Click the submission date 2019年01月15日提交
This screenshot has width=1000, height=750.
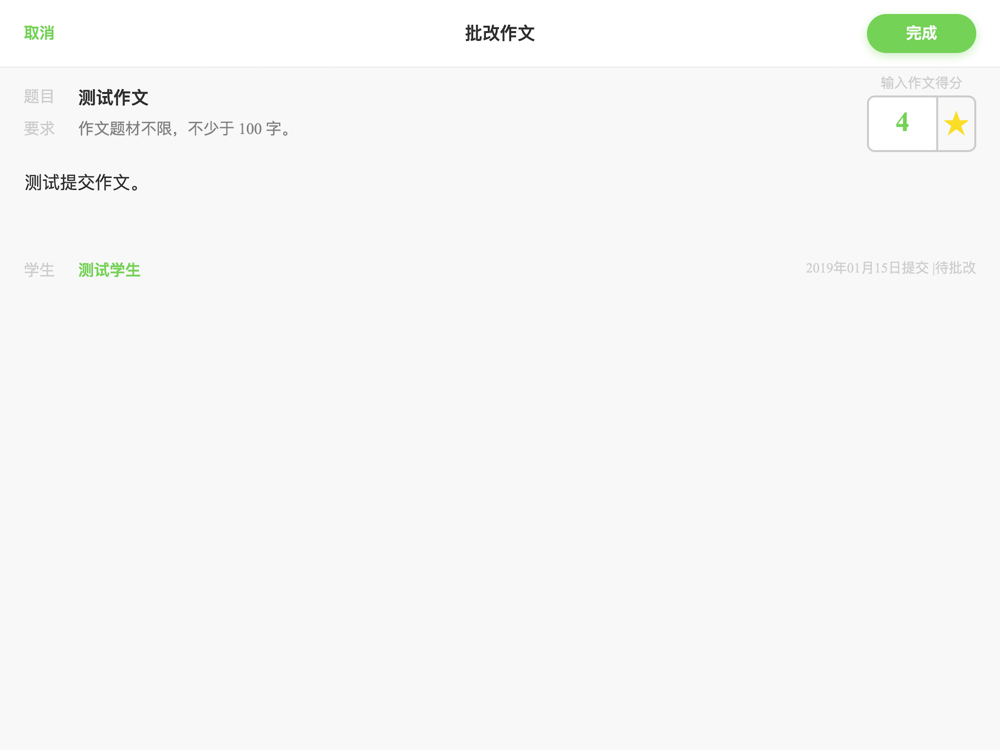(x=867, y=268)
